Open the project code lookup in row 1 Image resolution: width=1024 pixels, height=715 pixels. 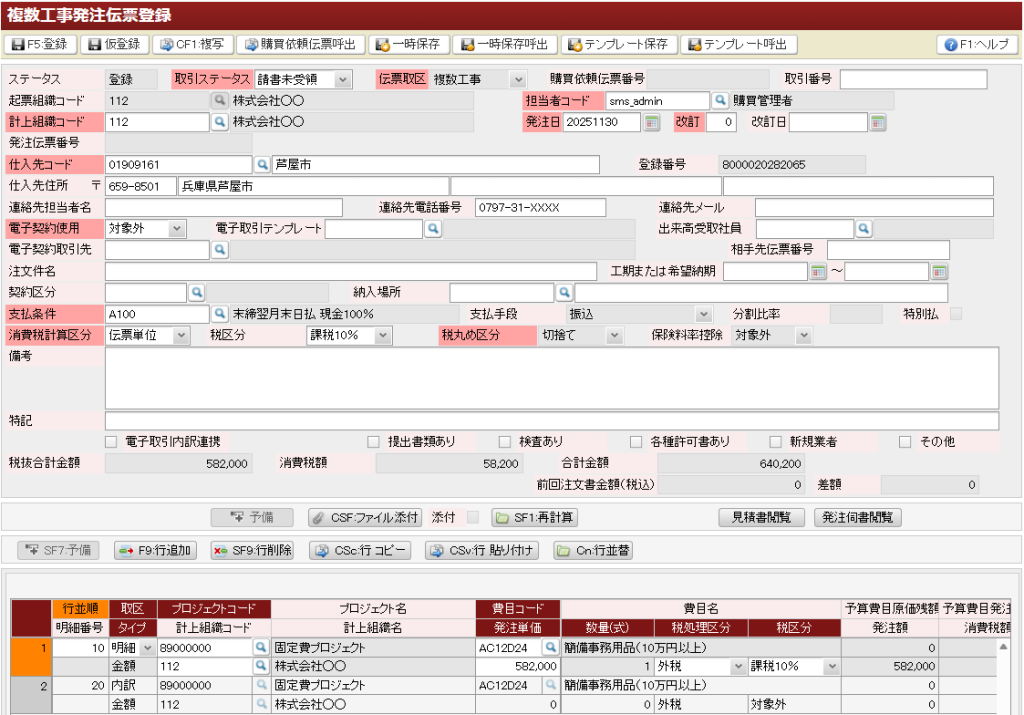[x=261, y=647]
